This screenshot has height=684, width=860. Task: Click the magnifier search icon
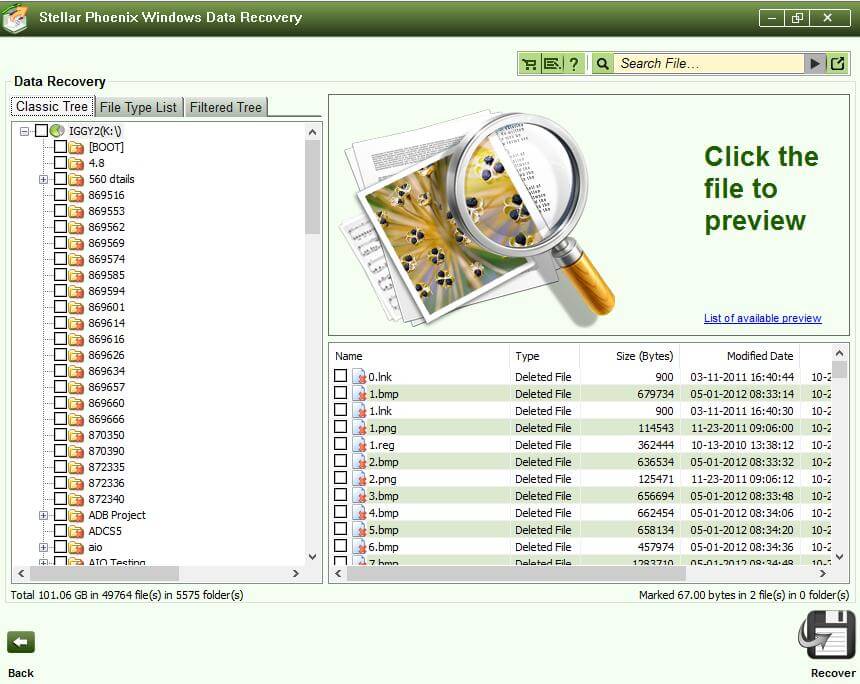[603, 64]
